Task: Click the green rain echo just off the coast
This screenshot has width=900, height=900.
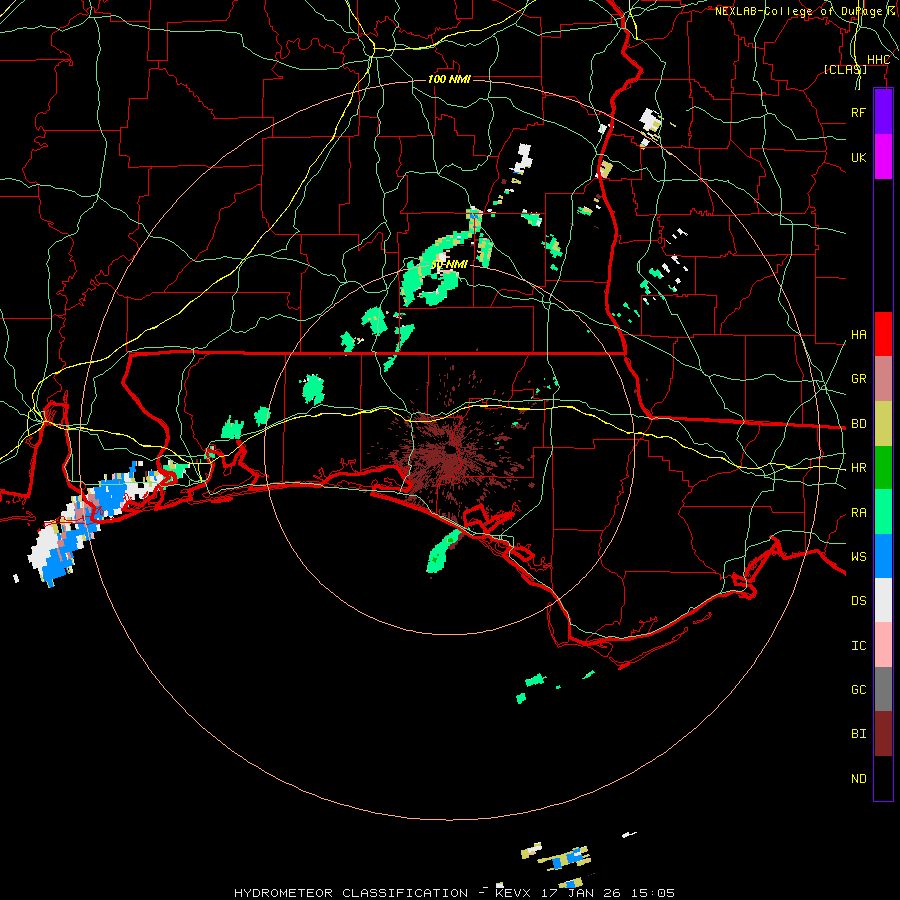Action: [x=444, y=552]
